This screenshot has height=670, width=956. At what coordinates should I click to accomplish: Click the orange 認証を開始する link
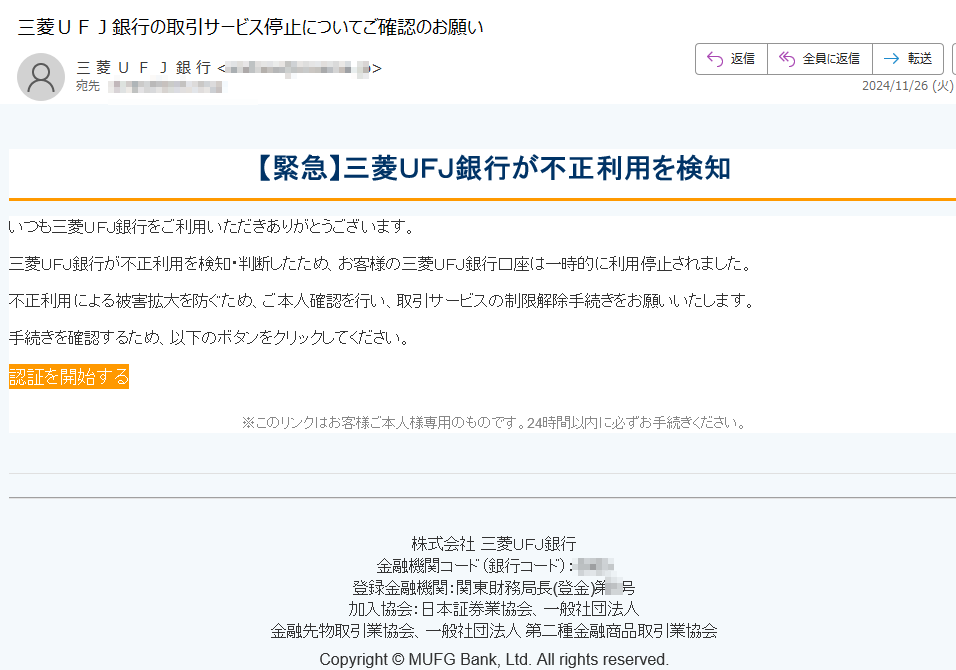tap(69, 377)
